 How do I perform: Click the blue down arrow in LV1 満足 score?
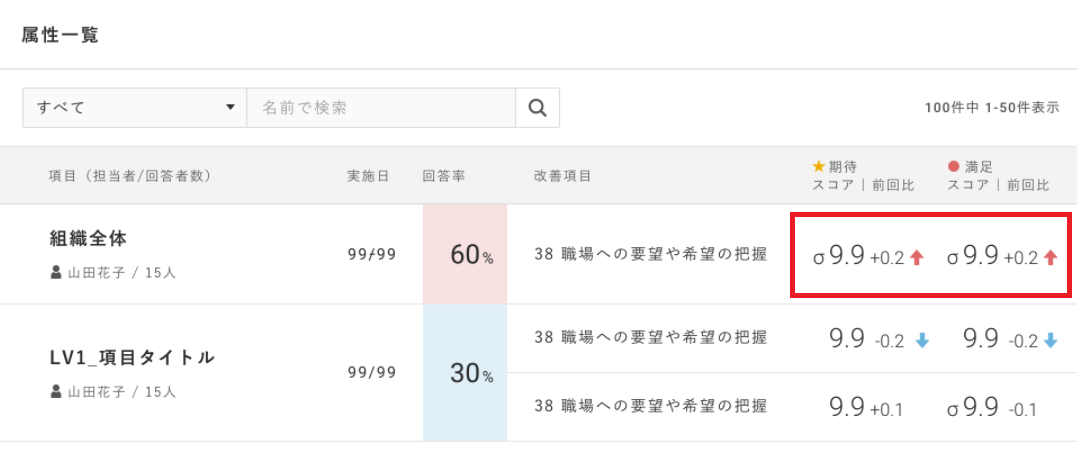(1050, 341)
